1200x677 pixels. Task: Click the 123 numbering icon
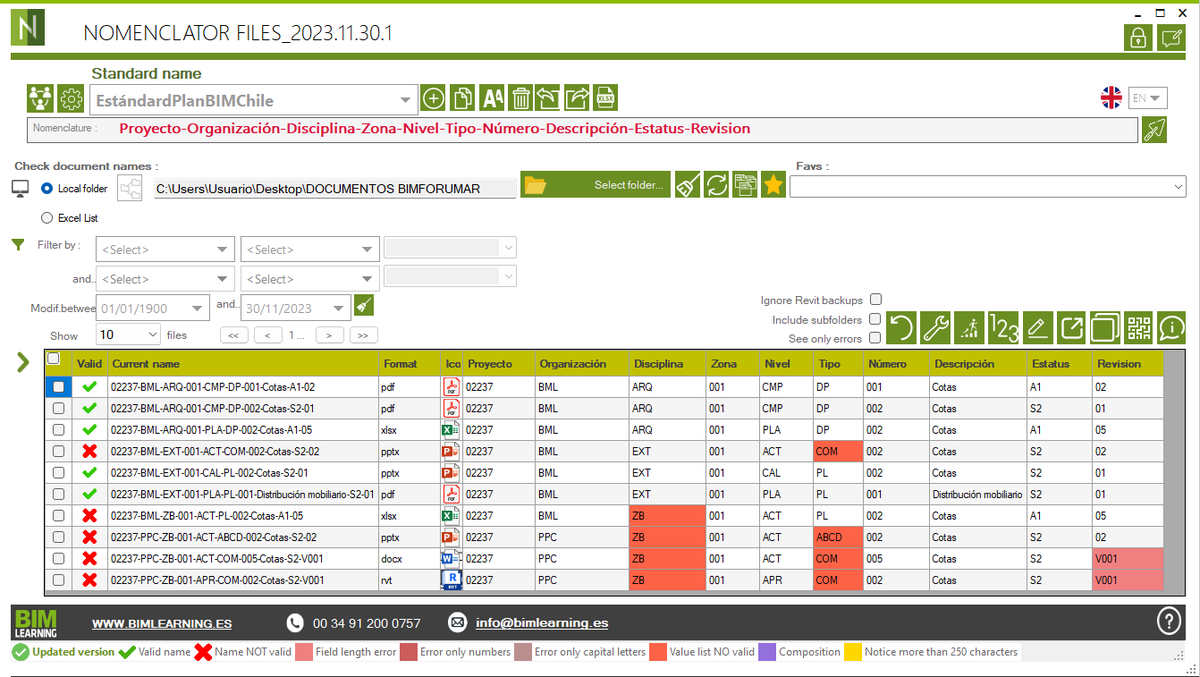pos(1004,326)
